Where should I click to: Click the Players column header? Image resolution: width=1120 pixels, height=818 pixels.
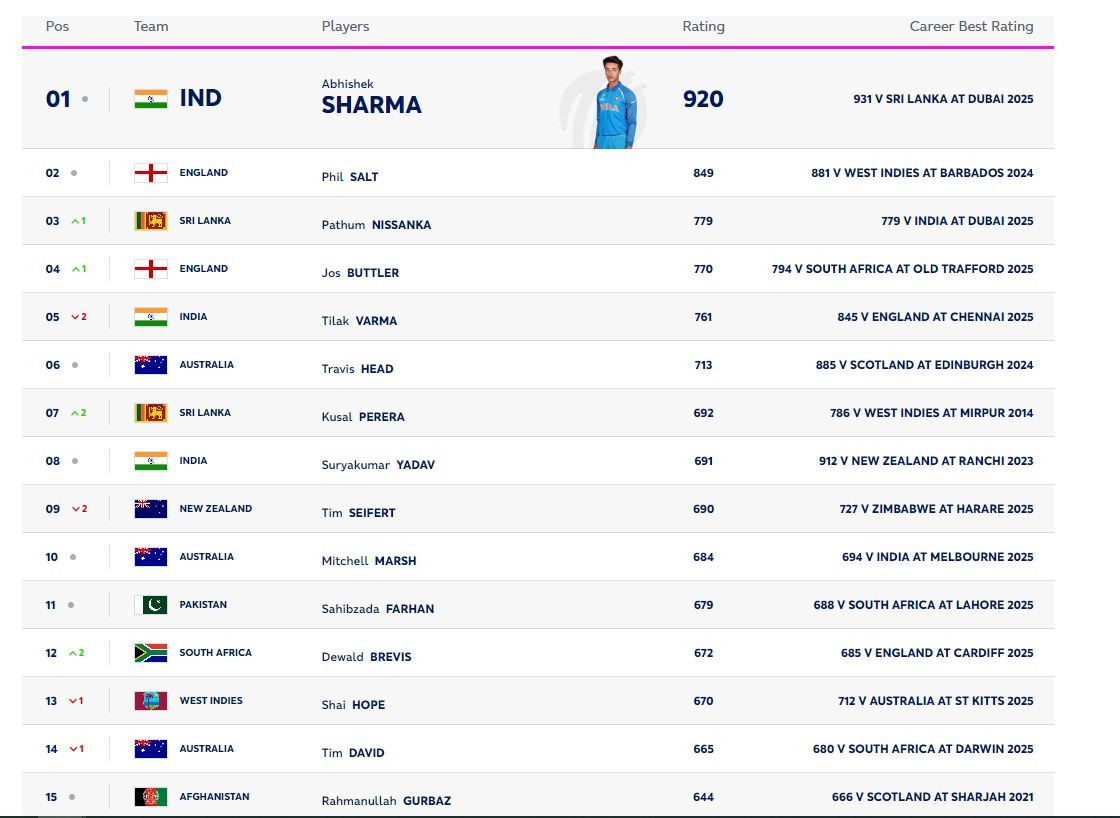coord(345,27)
